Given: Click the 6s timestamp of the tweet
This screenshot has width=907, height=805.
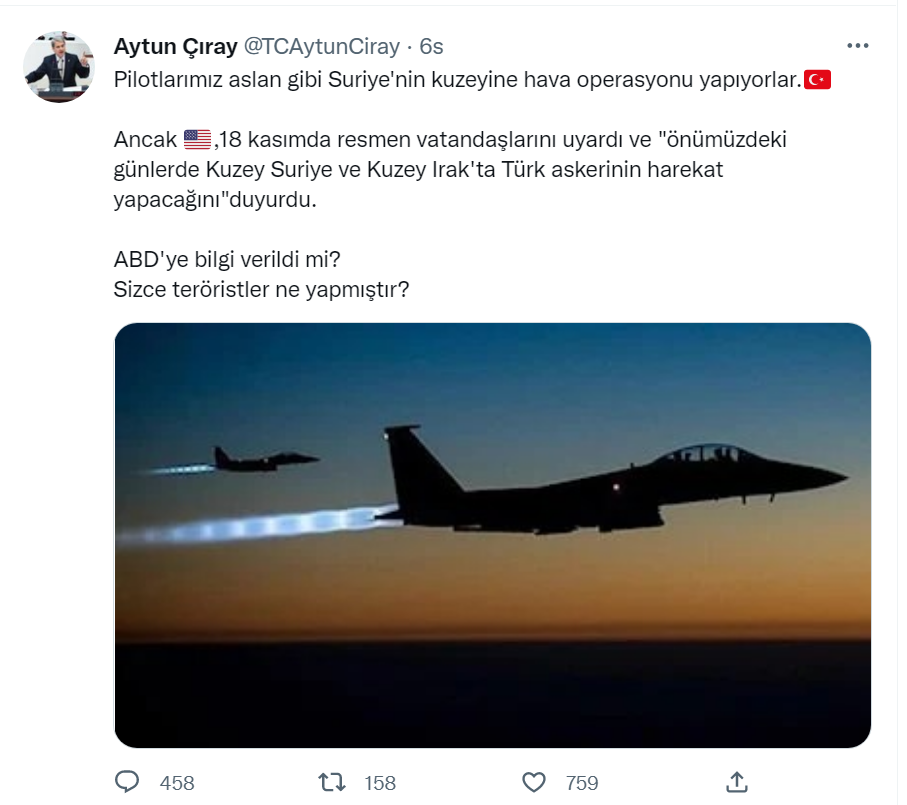Looking at the screenshot, I should click(x=431, y=46).
